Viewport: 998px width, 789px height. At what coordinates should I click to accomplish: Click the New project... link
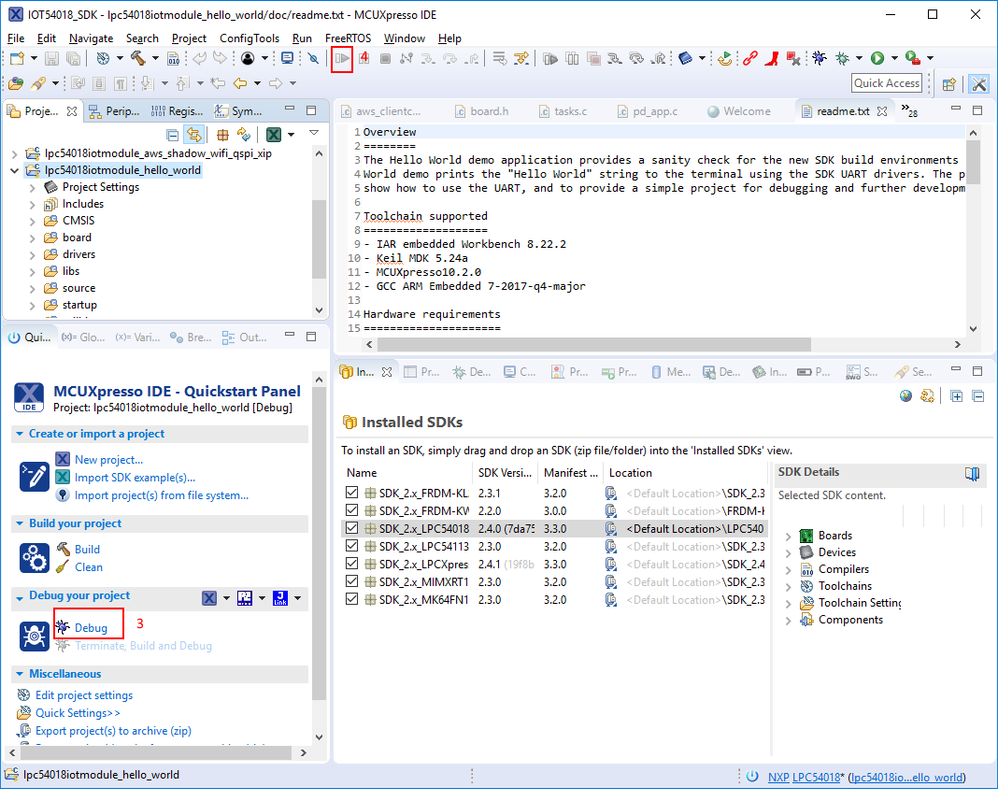pos(109,460)
